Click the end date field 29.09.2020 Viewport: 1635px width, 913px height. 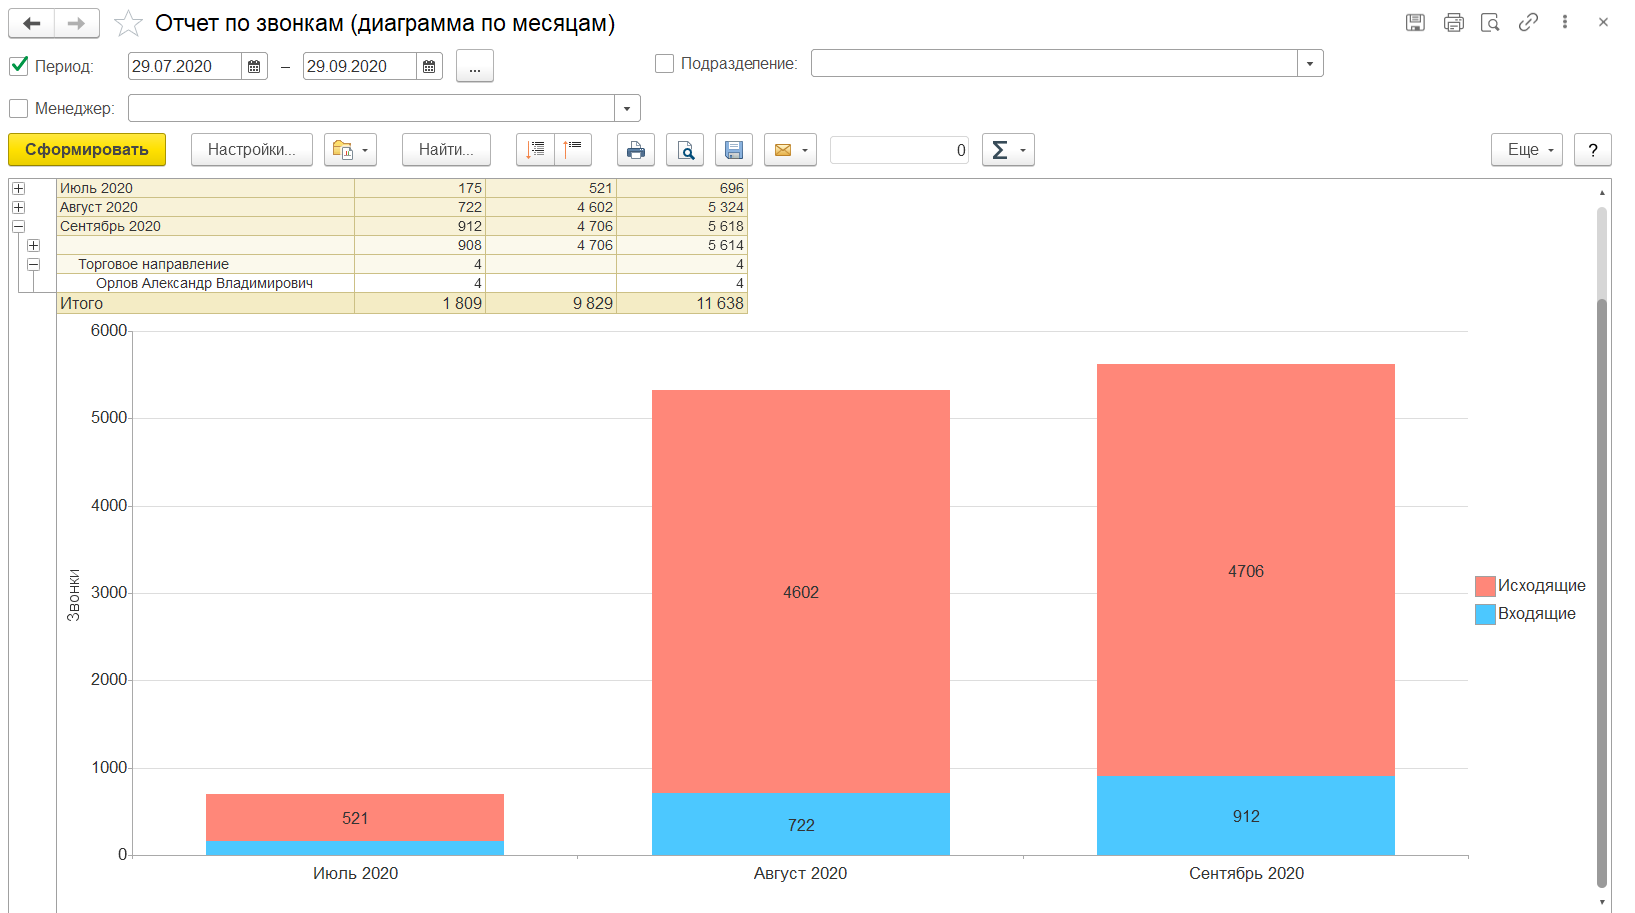(360, 66)
